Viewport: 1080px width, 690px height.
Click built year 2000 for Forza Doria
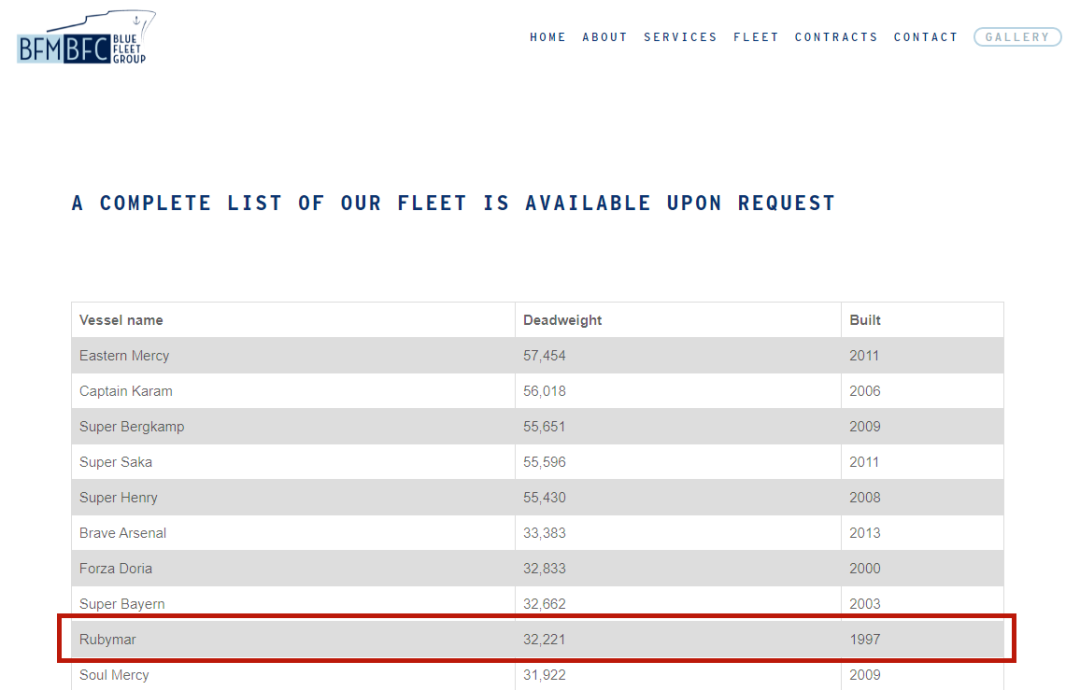pyautogui.click(x=864, y=569)
